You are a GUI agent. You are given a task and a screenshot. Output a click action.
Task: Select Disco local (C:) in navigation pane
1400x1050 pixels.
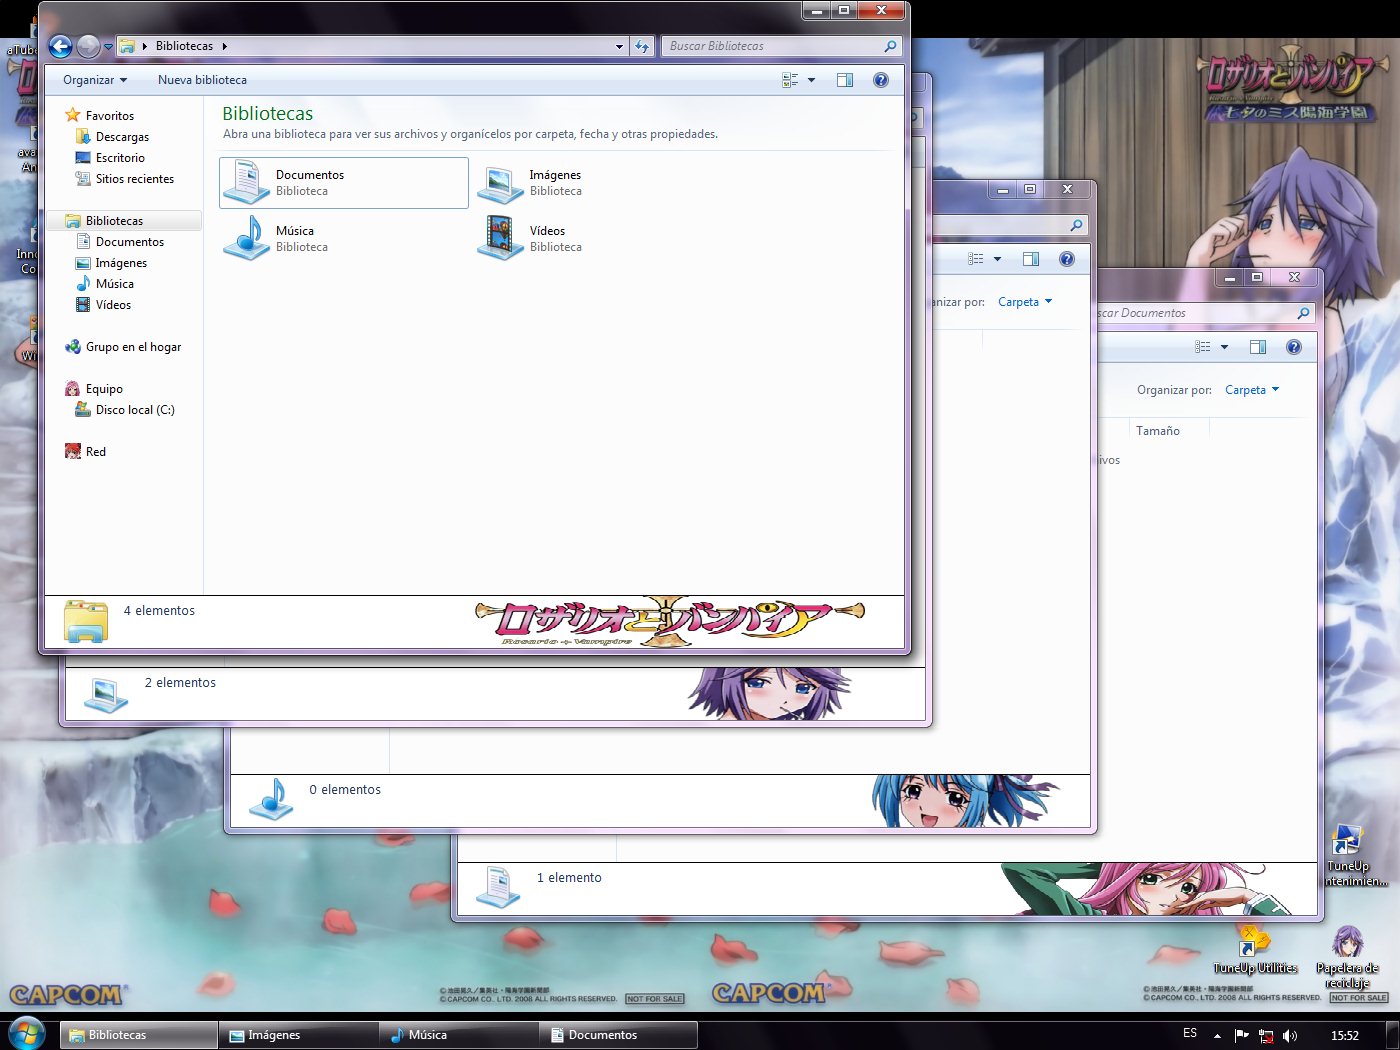click(x=134, y=410)
